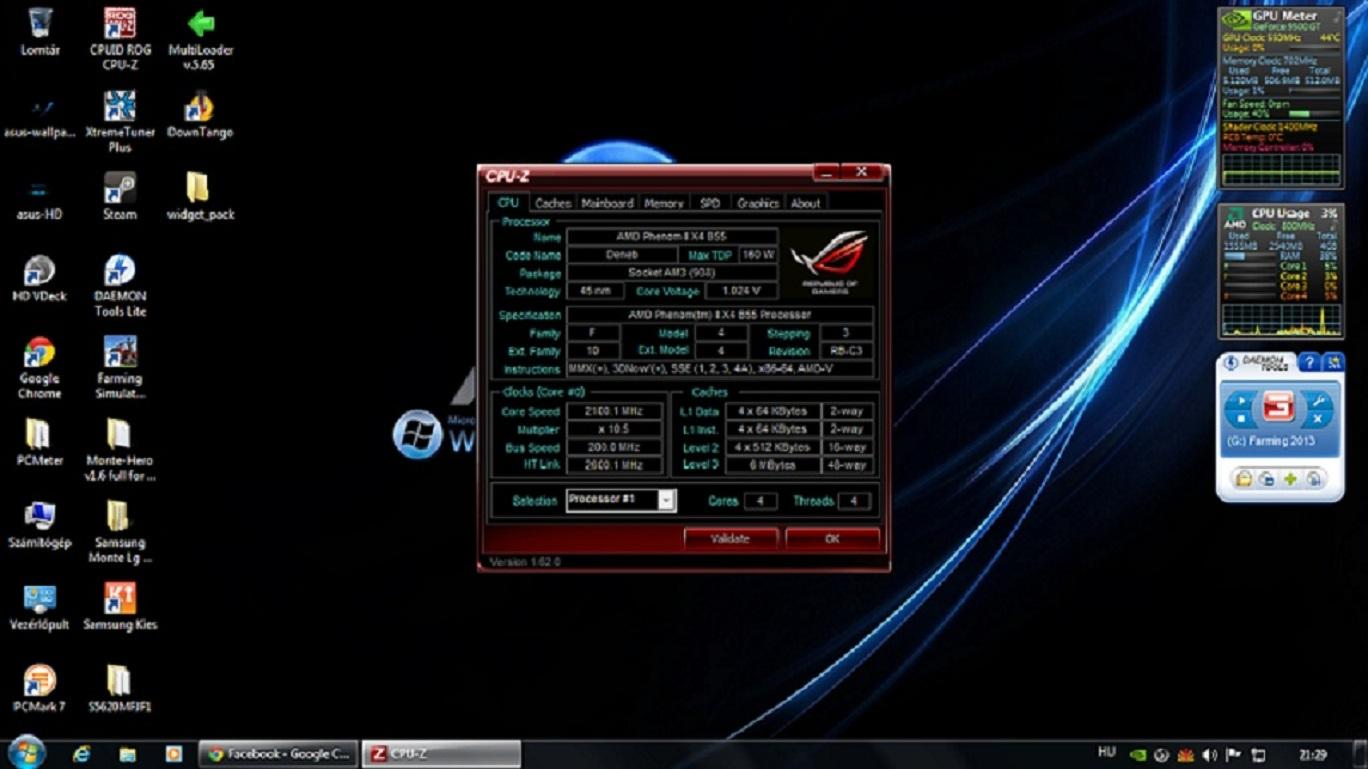Screen dimensions: 1368x769
Task: Open the Selection Processor #1 dropdown
Action: (x=621, y=500)
